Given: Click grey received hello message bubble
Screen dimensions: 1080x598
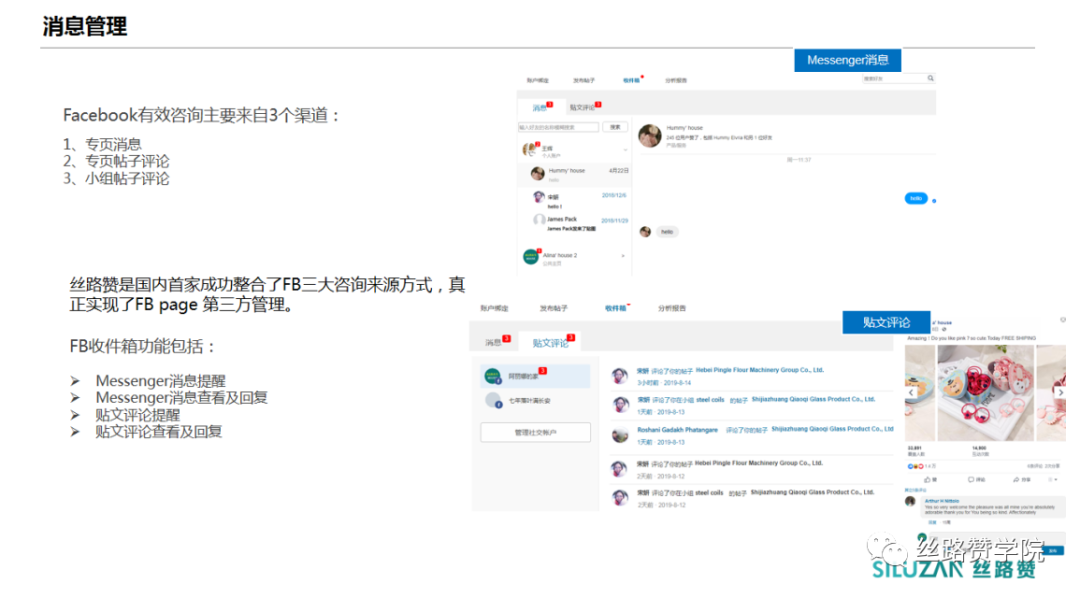Looking at the screenshot, I should pyautogui.click(x=667, y=232).
